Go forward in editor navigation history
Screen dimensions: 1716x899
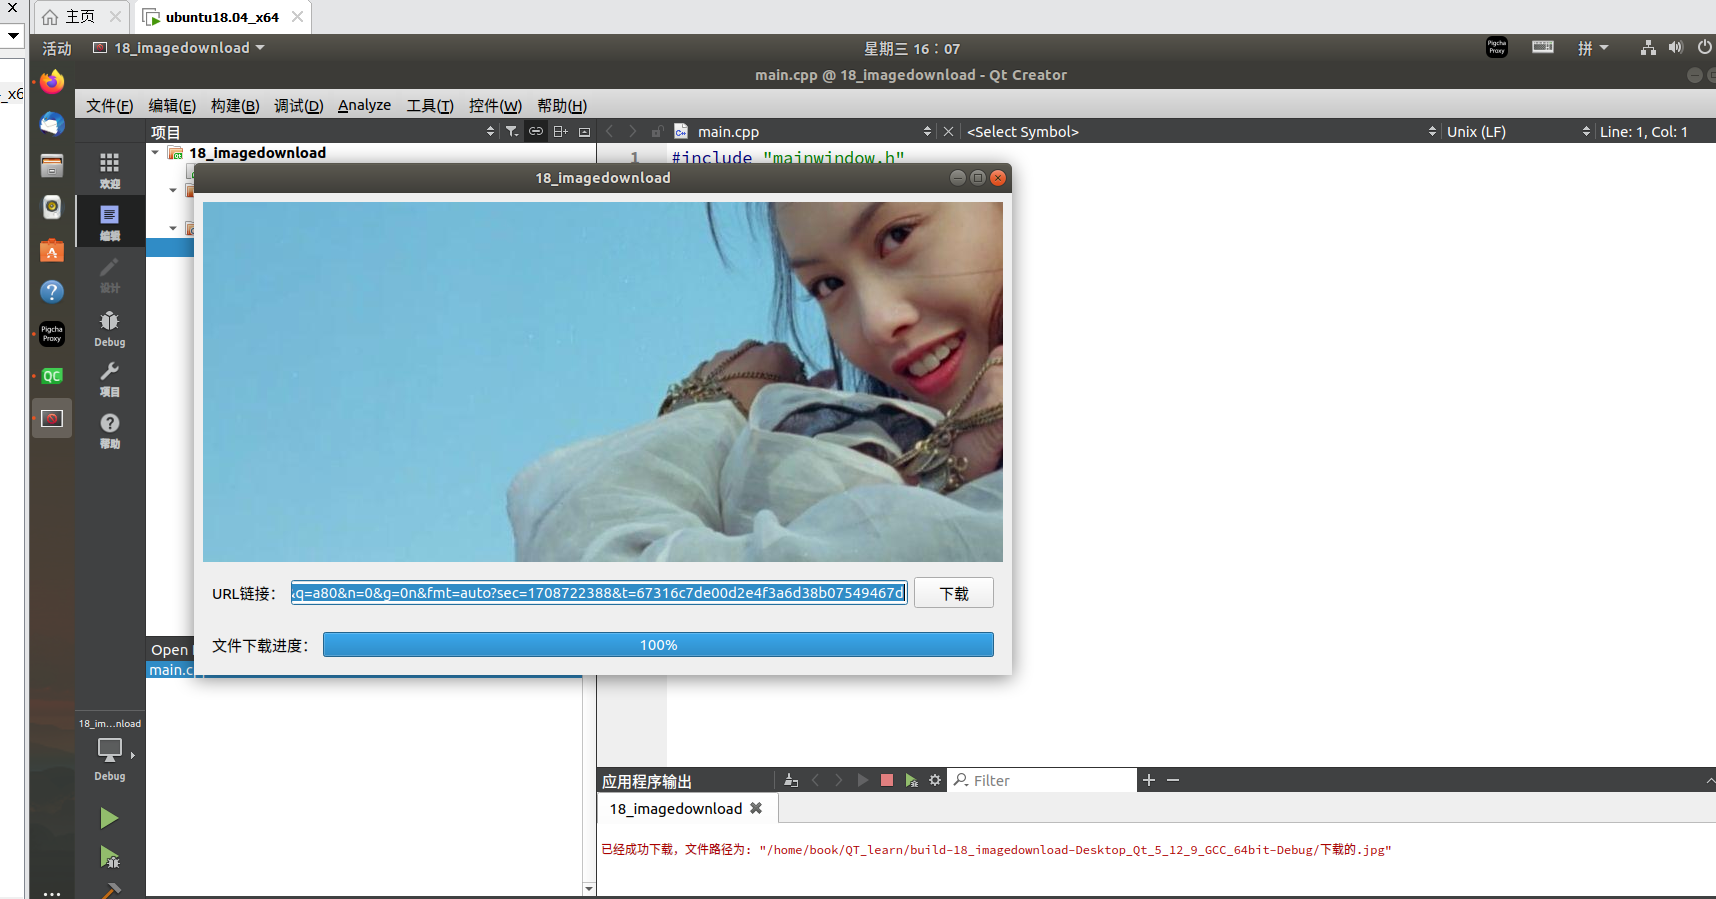coord(632,131)
